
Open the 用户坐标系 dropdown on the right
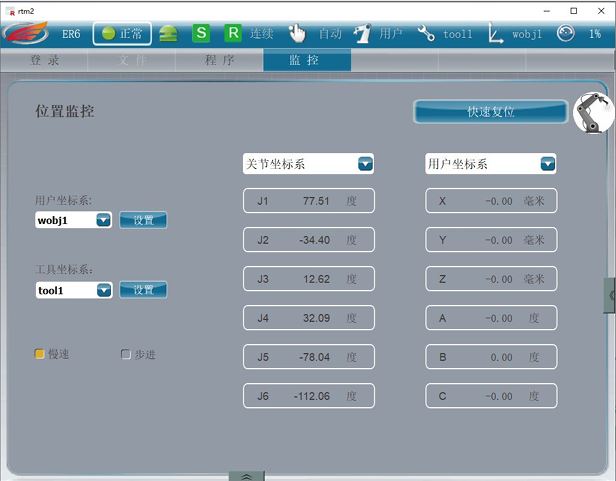click(x=547, y=164)
